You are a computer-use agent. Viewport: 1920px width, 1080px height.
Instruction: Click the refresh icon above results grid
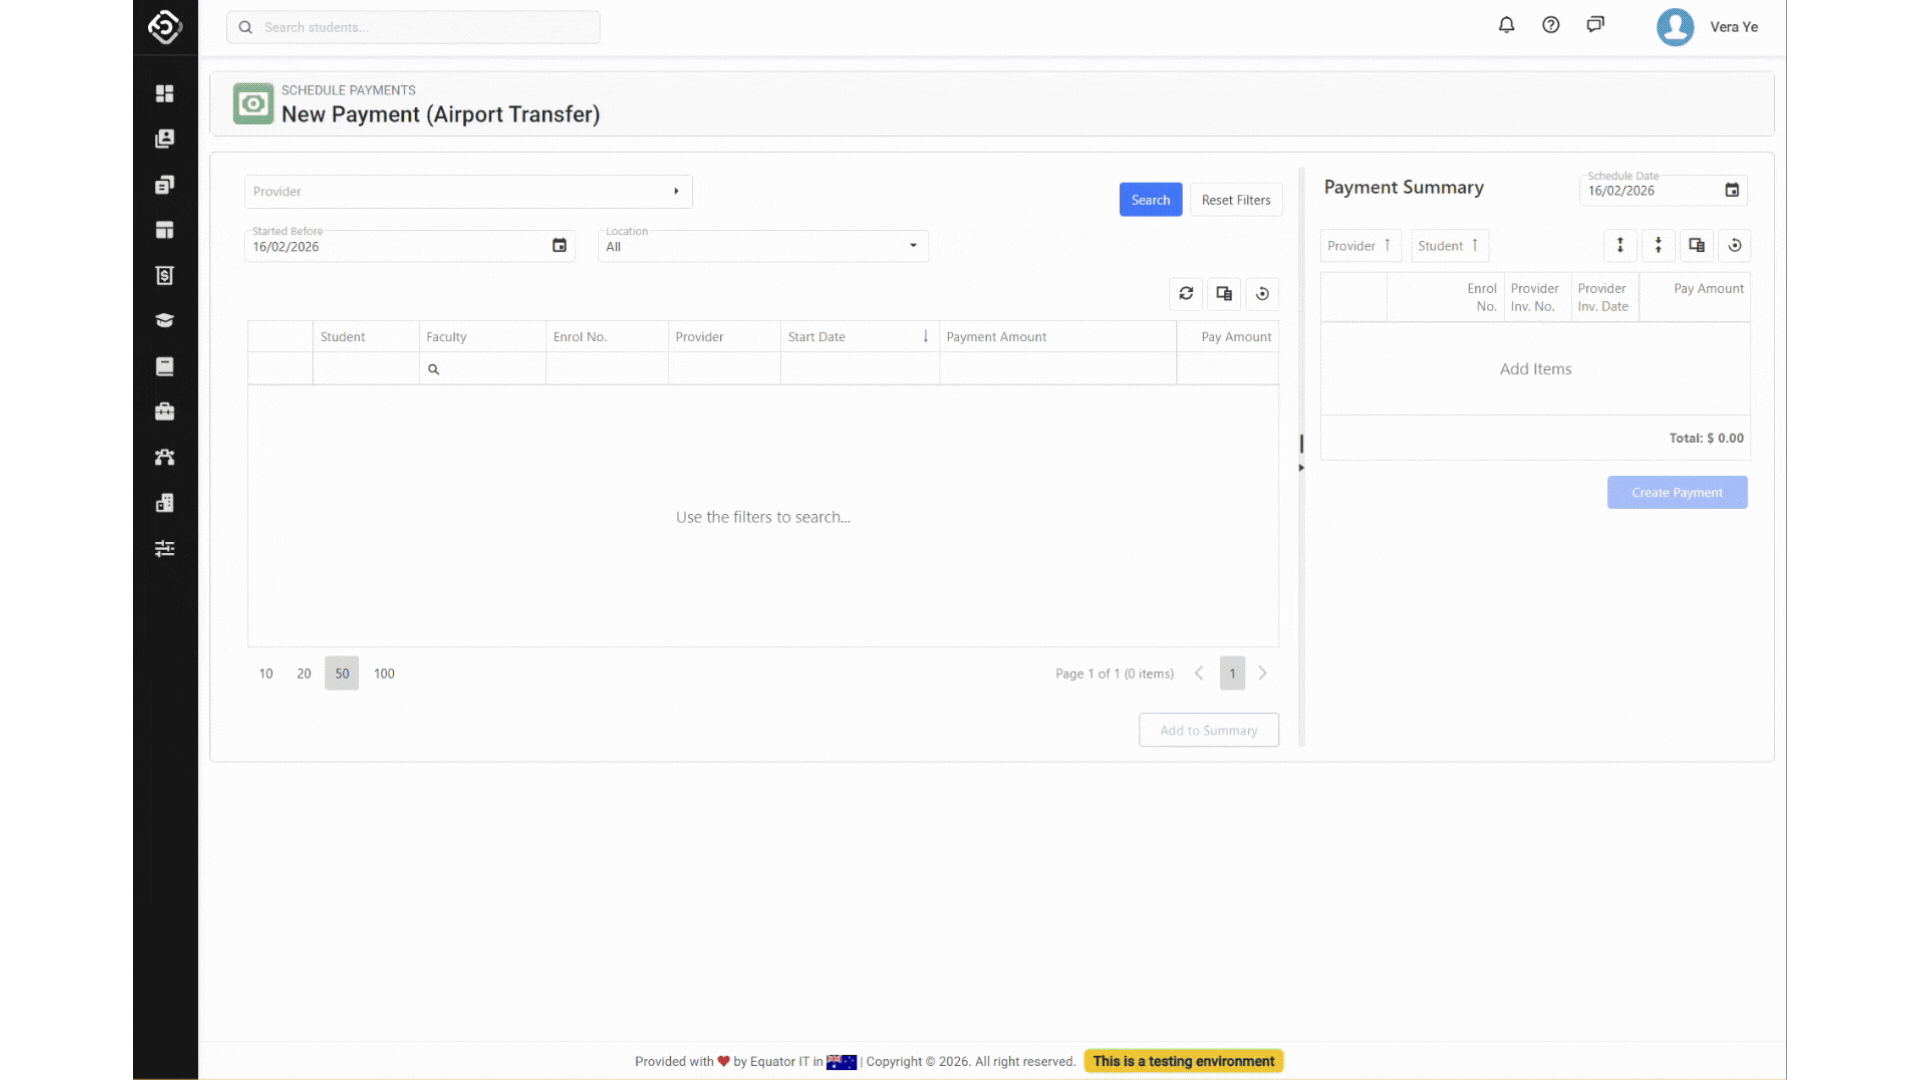(x=1186, y=294)
